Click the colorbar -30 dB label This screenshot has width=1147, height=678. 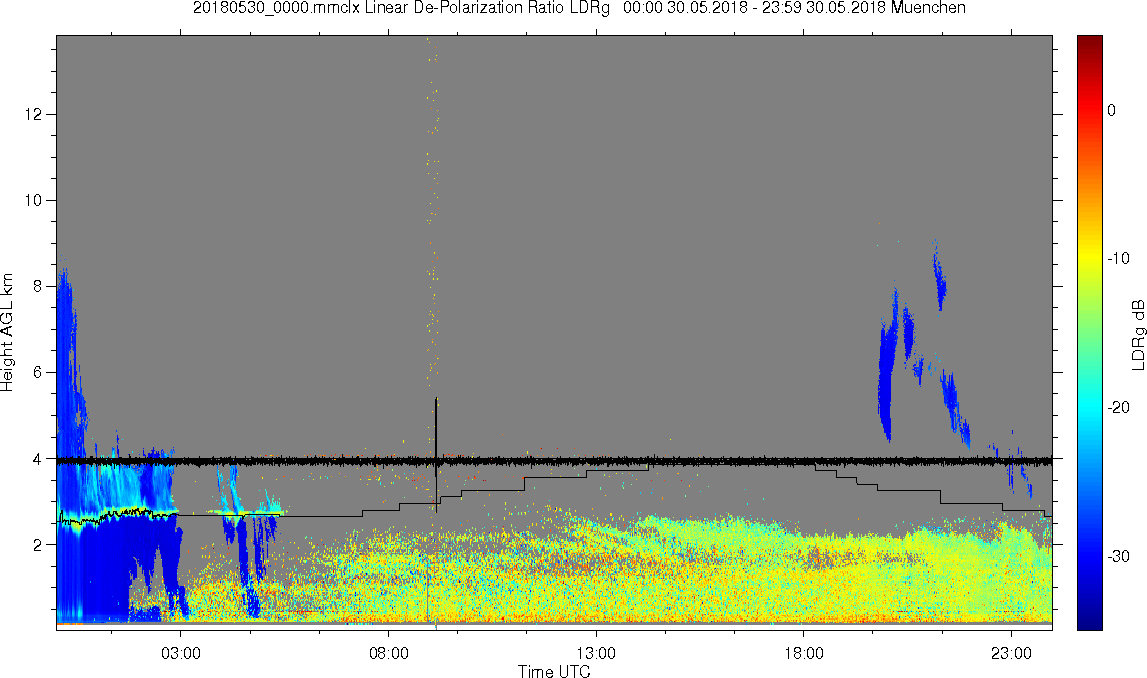[1118, 557]
